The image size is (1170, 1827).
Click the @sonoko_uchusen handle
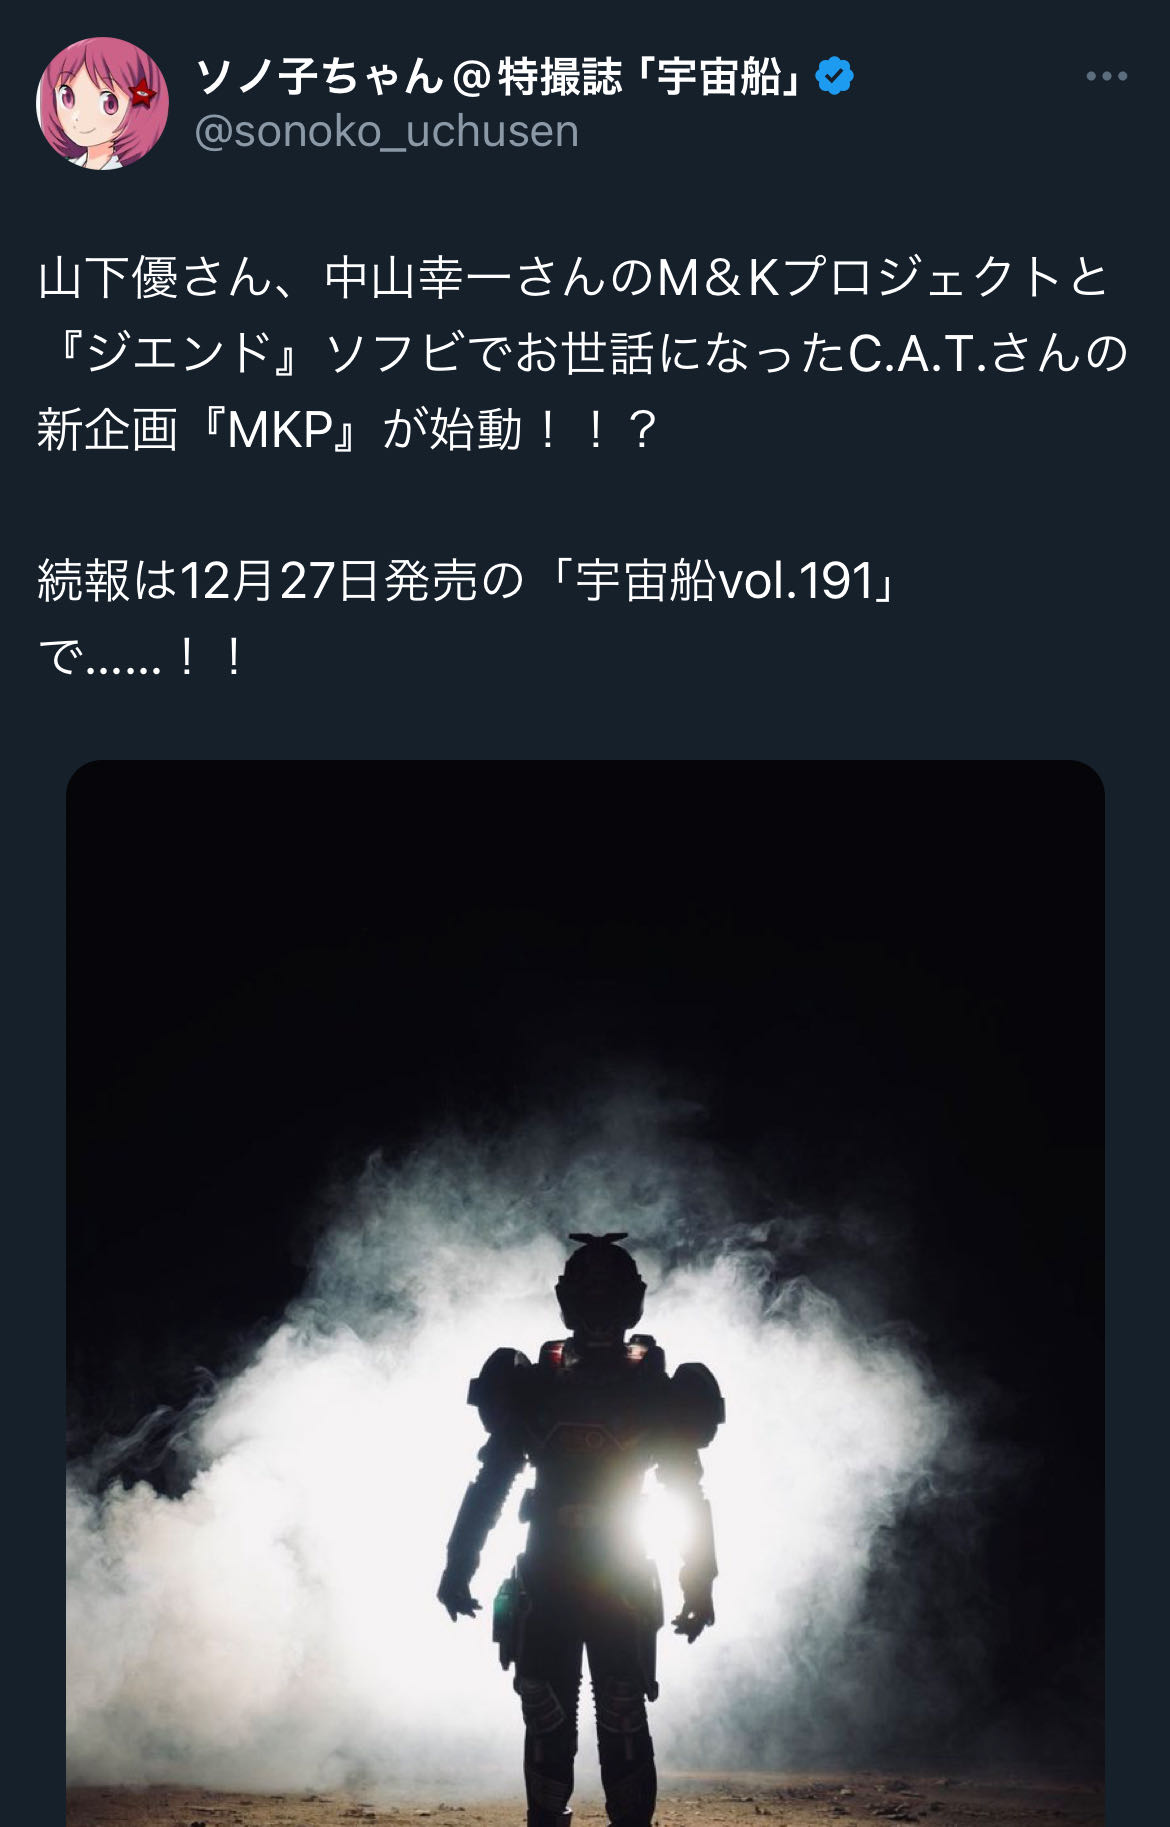pyautogui.click(x=387, y=131)
